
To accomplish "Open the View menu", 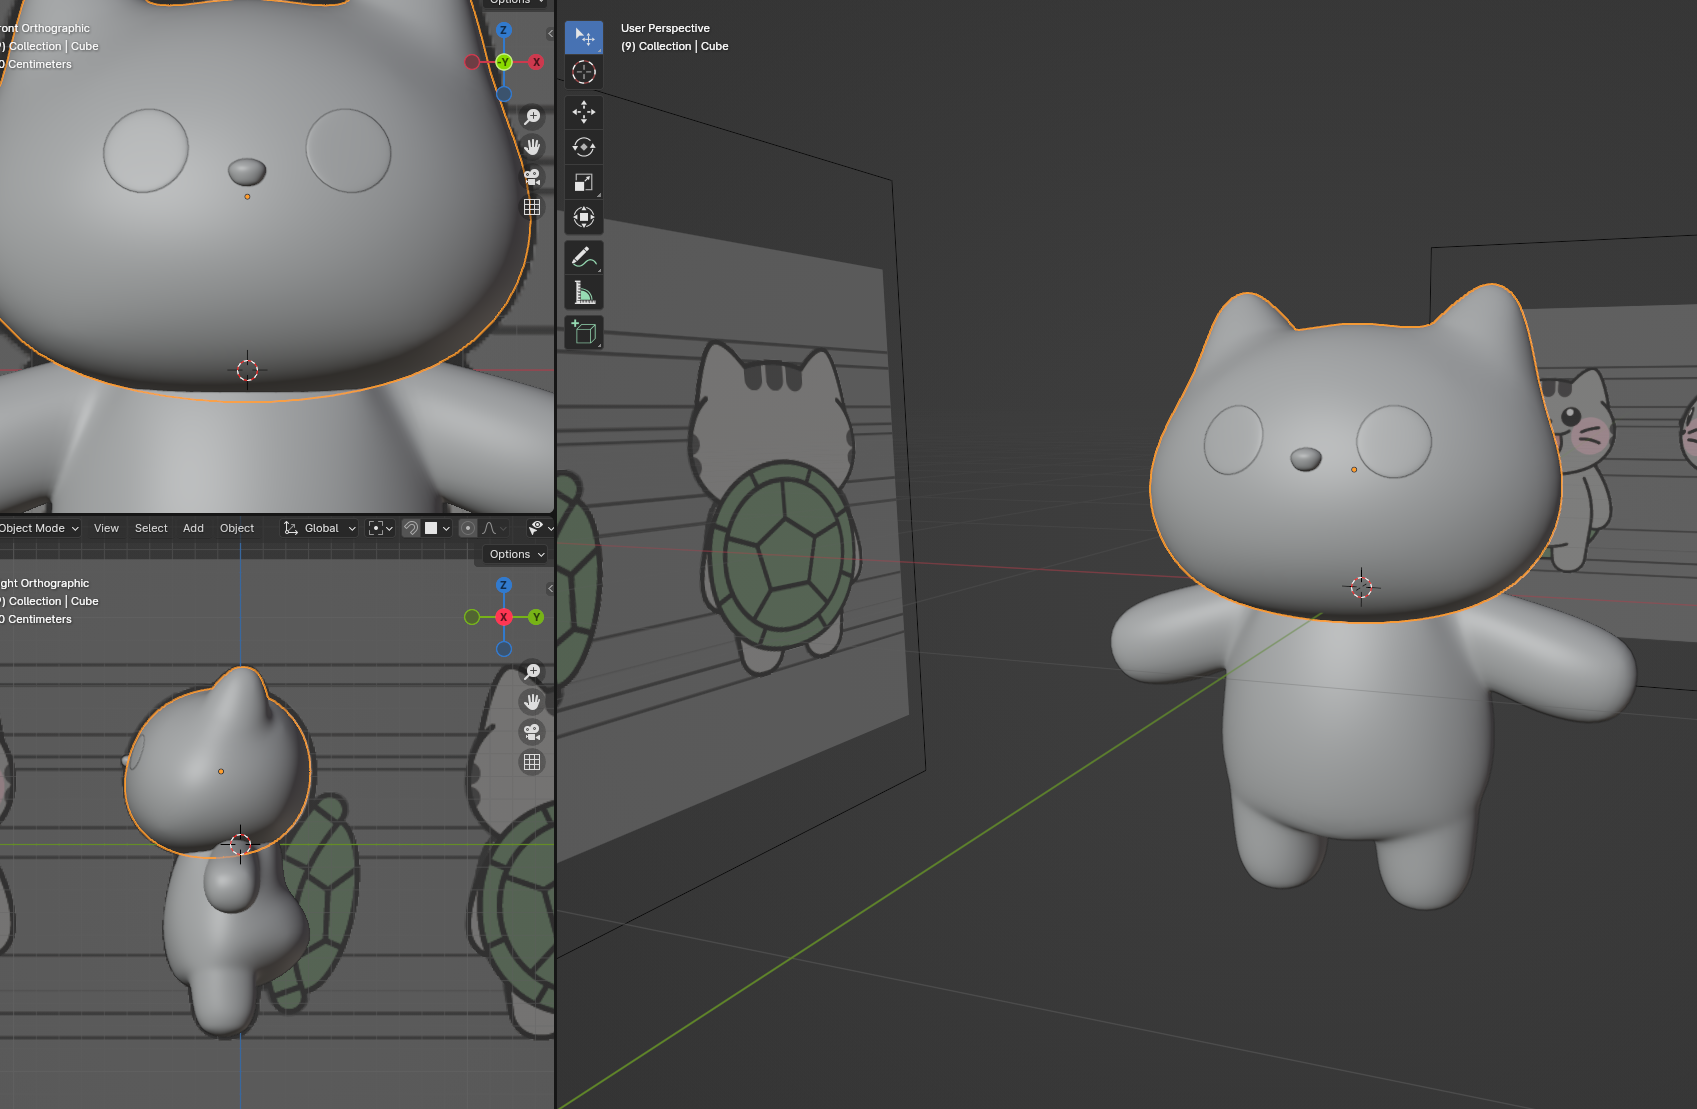I will tap(106, 528).
